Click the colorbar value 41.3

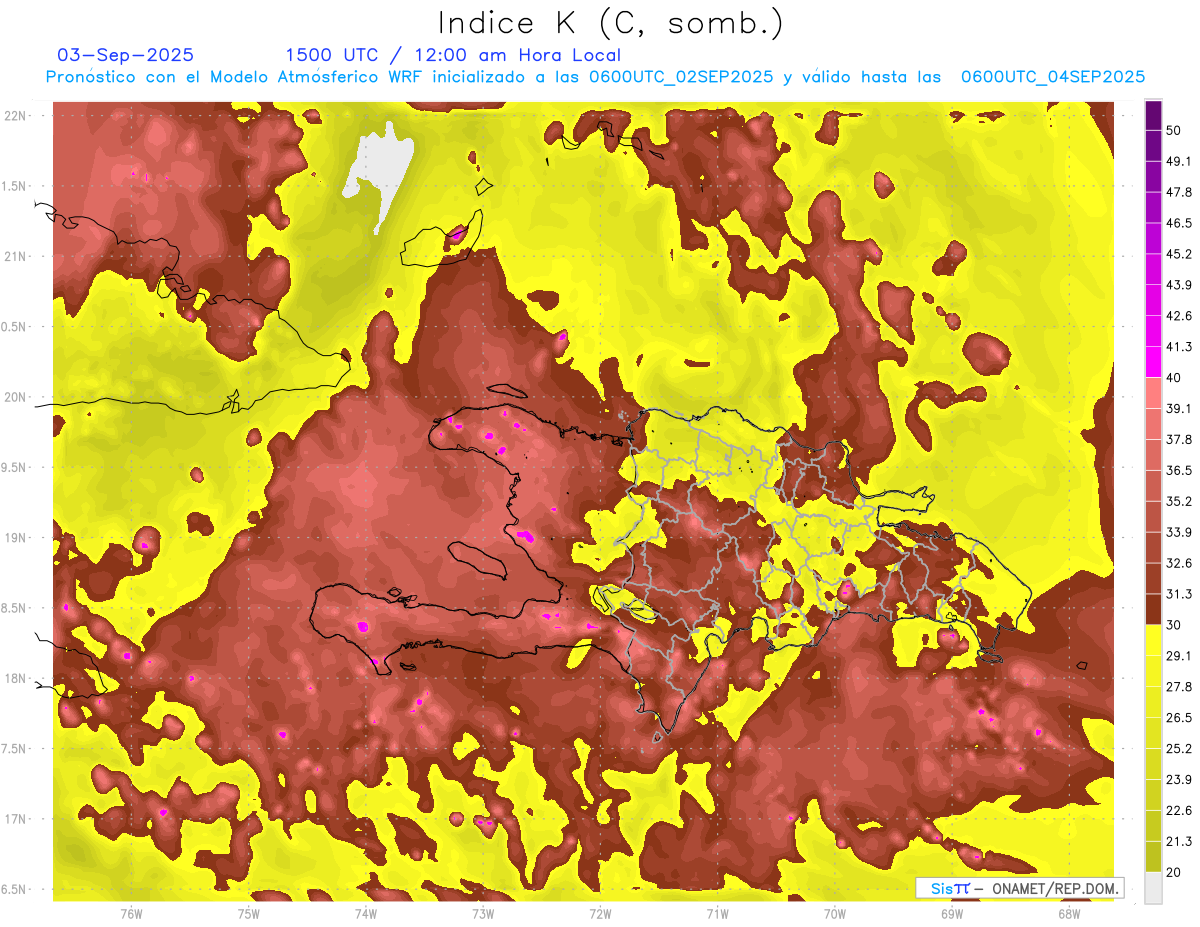pyautogui.click(x=1179, y=347)
